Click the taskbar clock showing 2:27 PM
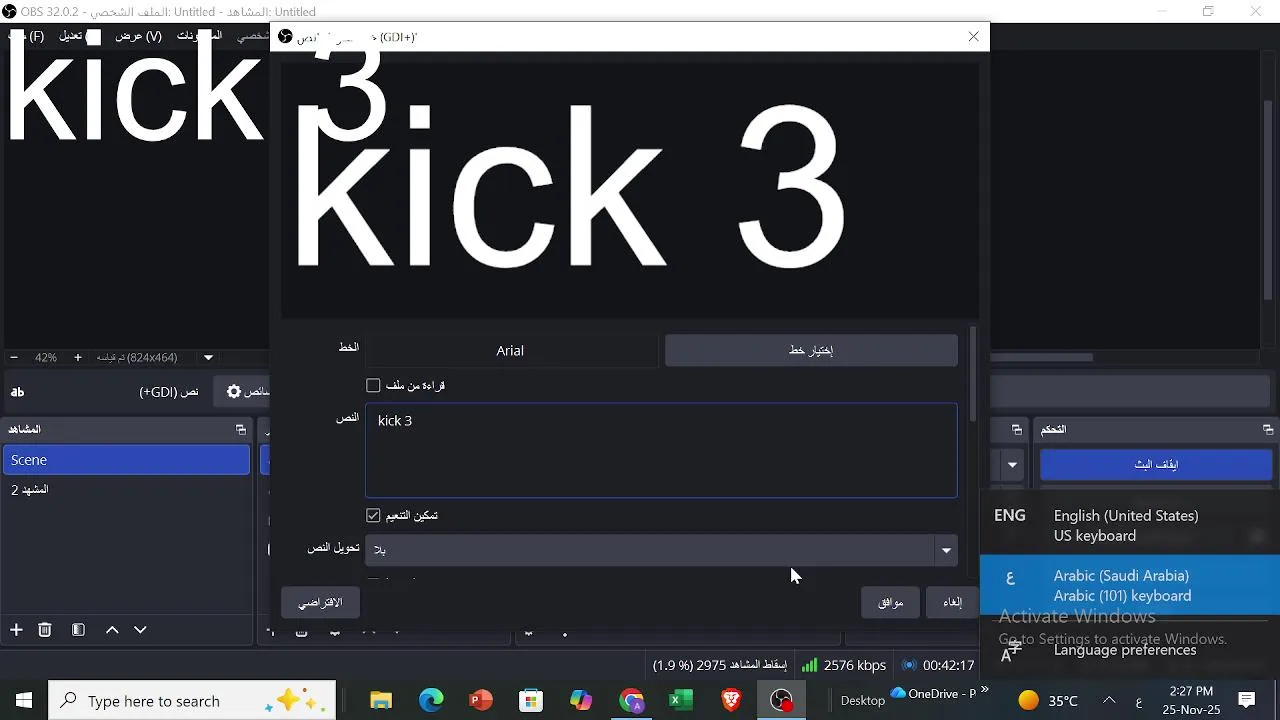 (x=1190, y=700)
